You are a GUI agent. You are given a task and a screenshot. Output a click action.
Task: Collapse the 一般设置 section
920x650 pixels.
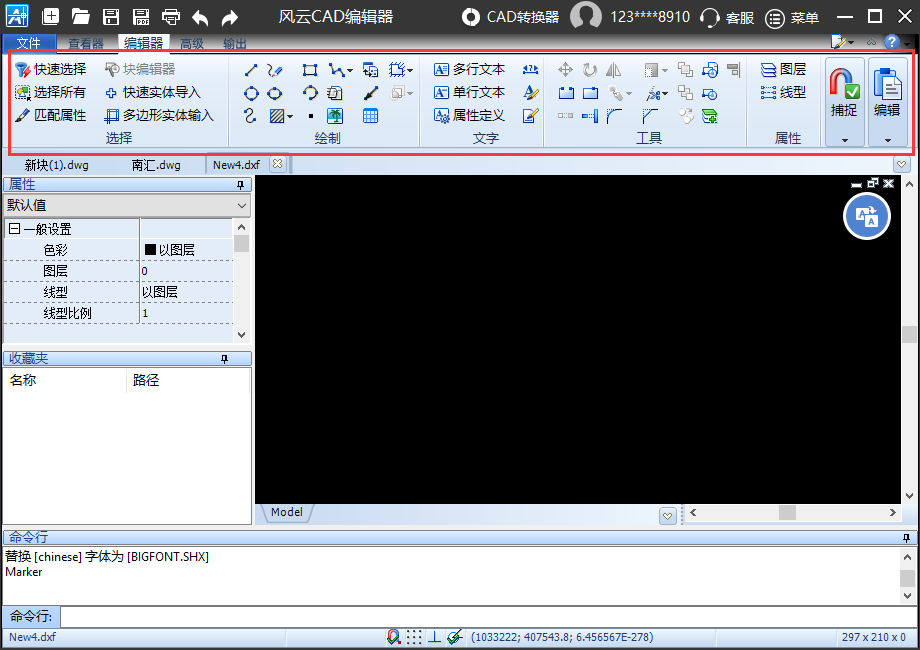(x=15, y=229)
